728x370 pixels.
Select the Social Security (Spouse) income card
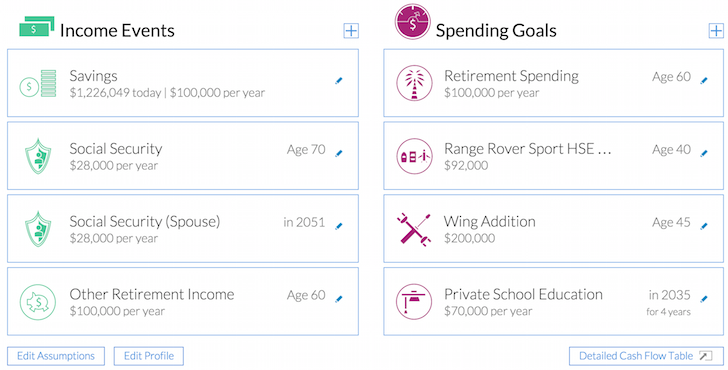tap(183, 228)
